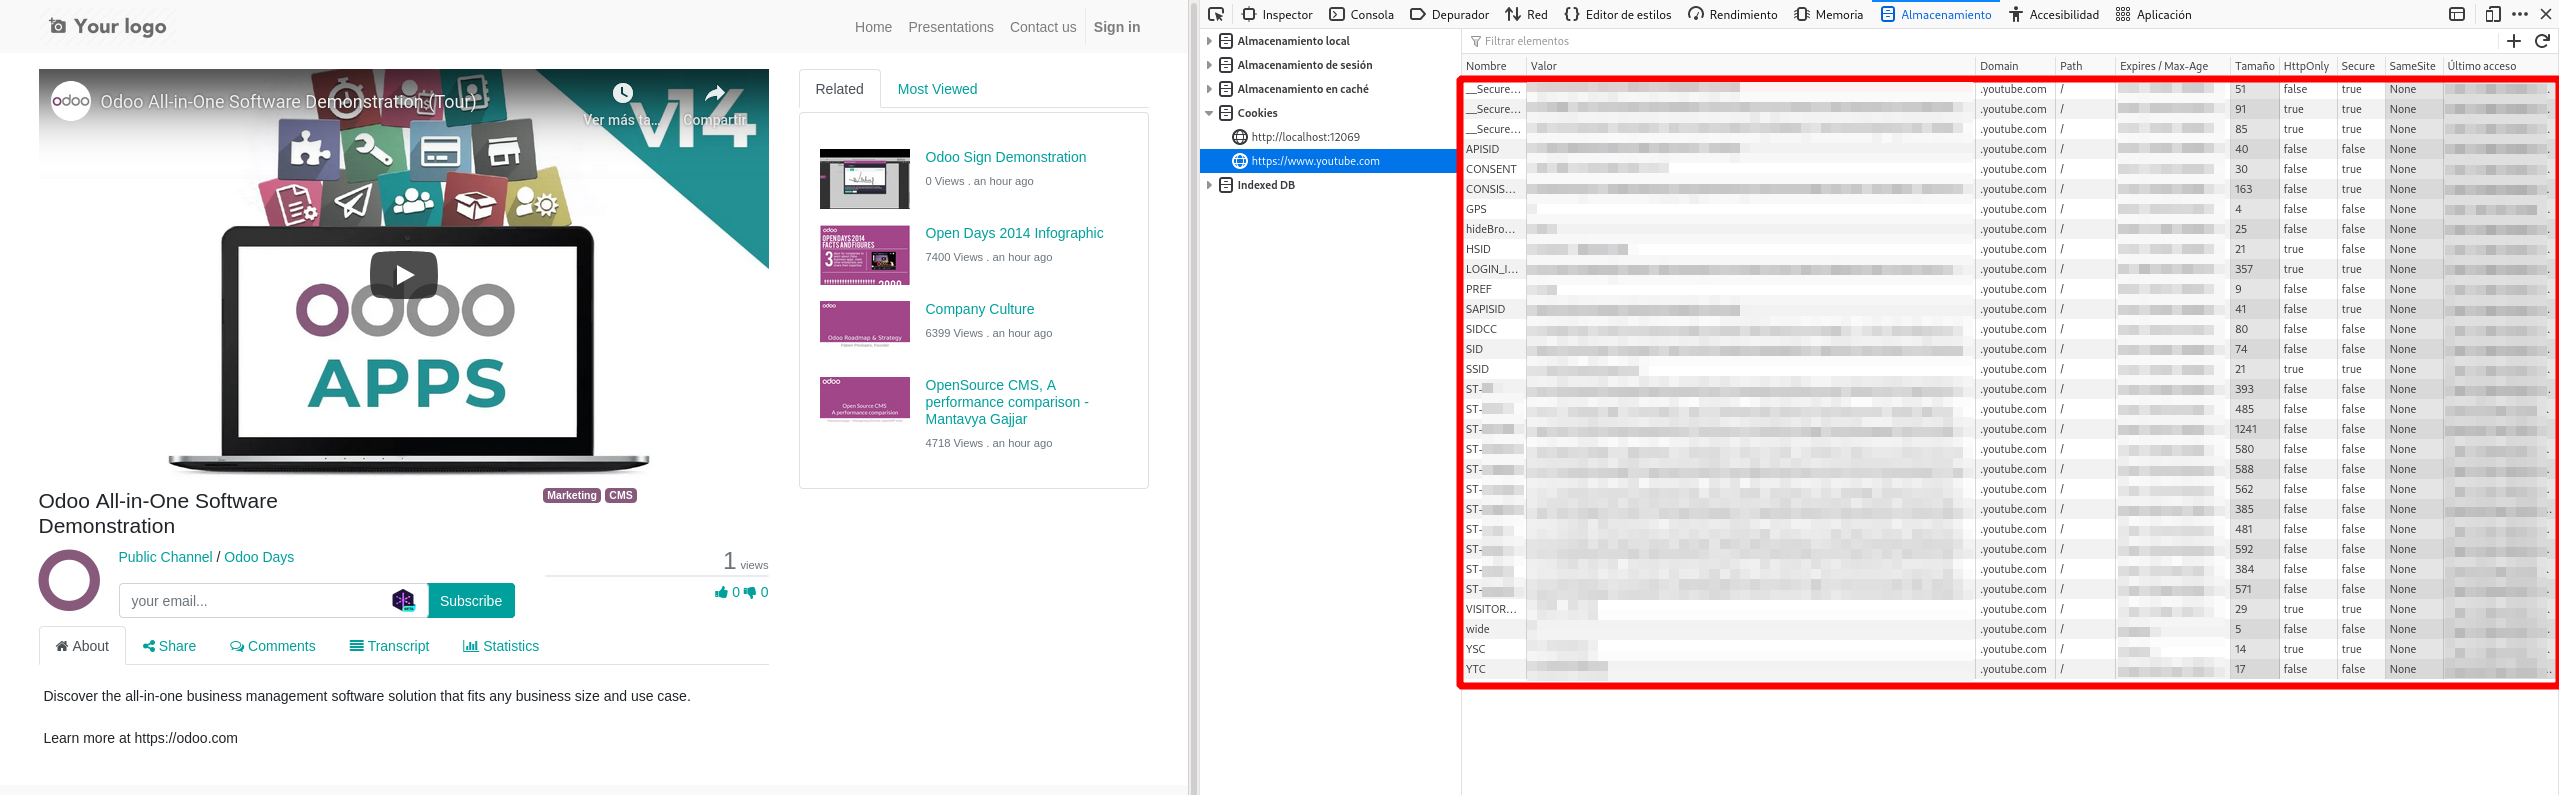The image size is (2559, 795).
Task: Select the Almacenamiento tab
Action: (x=1936, y=14)
